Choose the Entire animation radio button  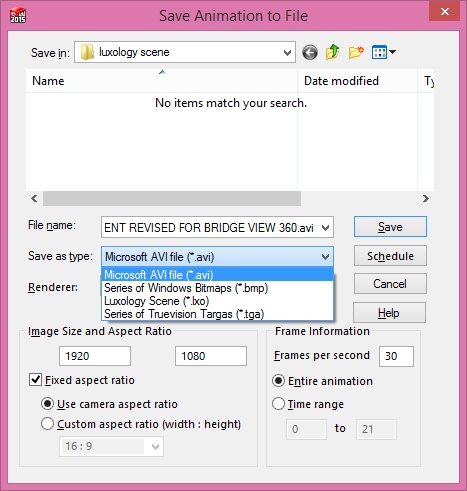coord(278,380)
